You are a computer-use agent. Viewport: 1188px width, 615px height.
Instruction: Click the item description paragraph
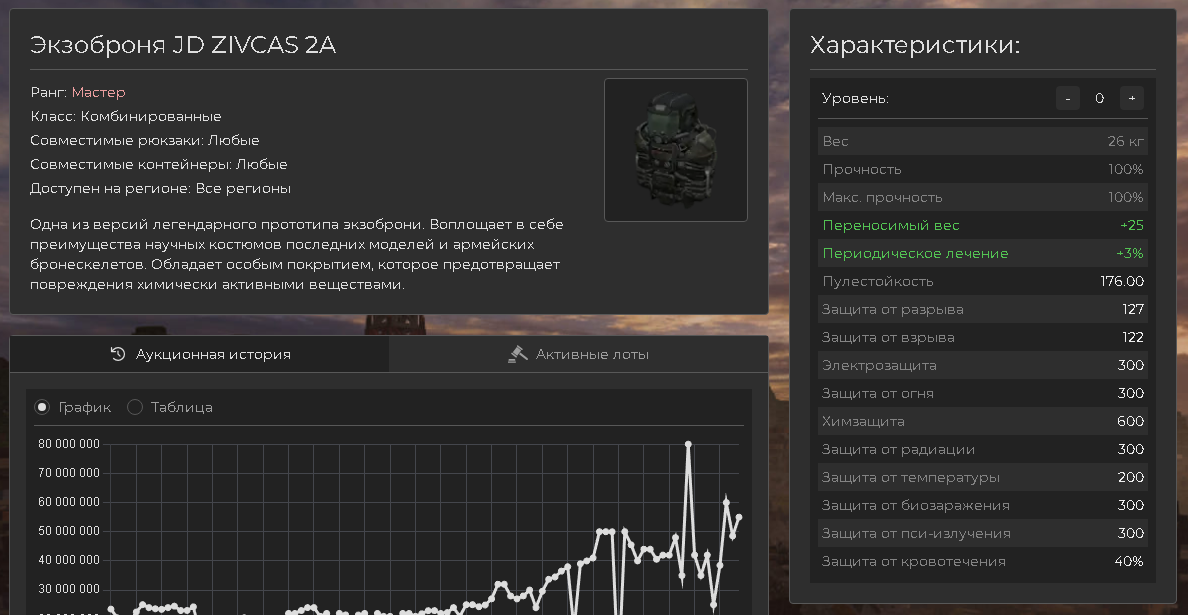[297, 254]
